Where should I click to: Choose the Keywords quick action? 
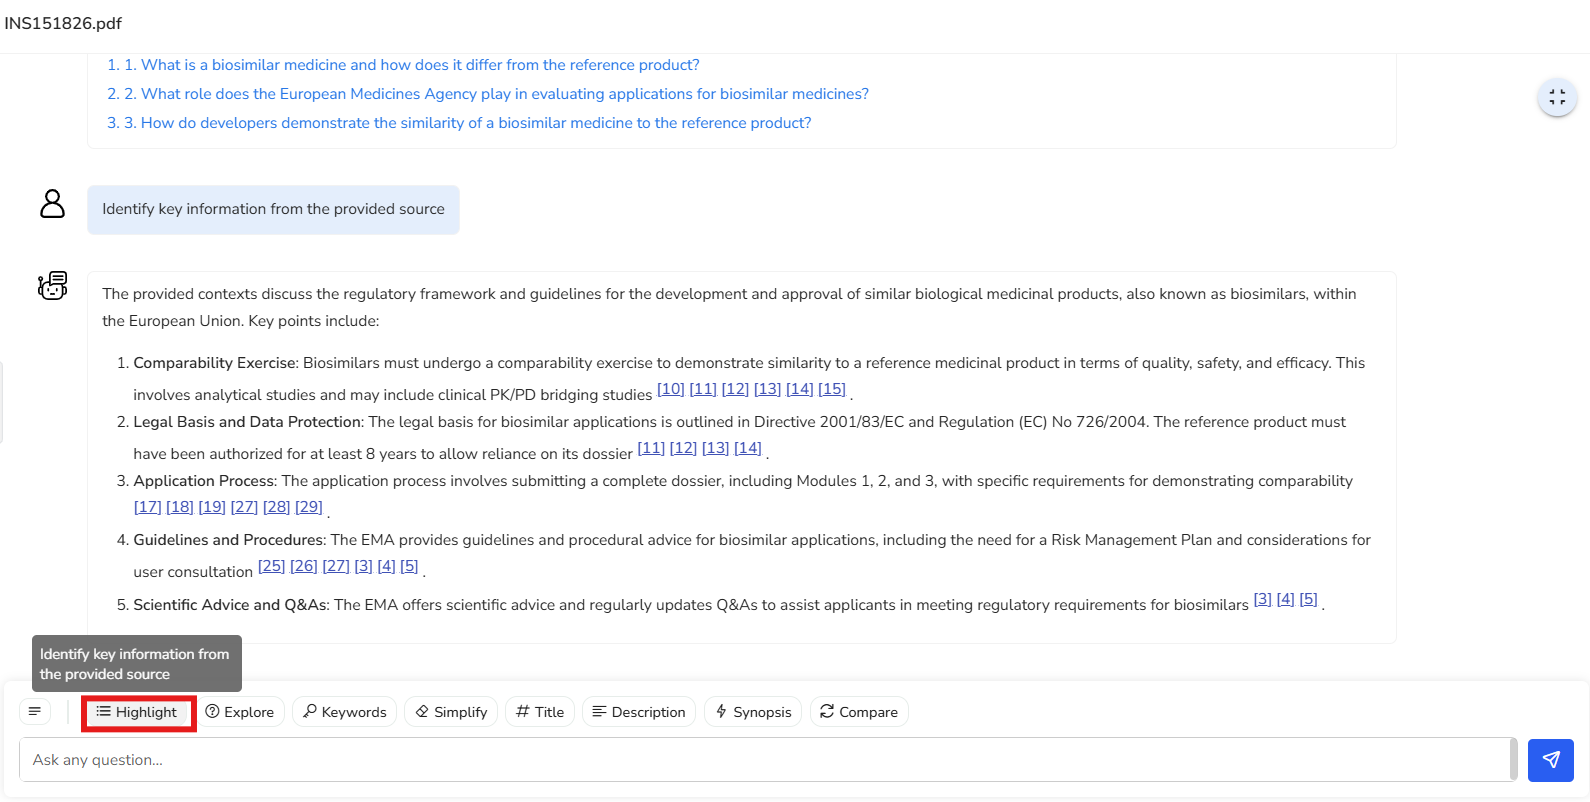point(345,712)
